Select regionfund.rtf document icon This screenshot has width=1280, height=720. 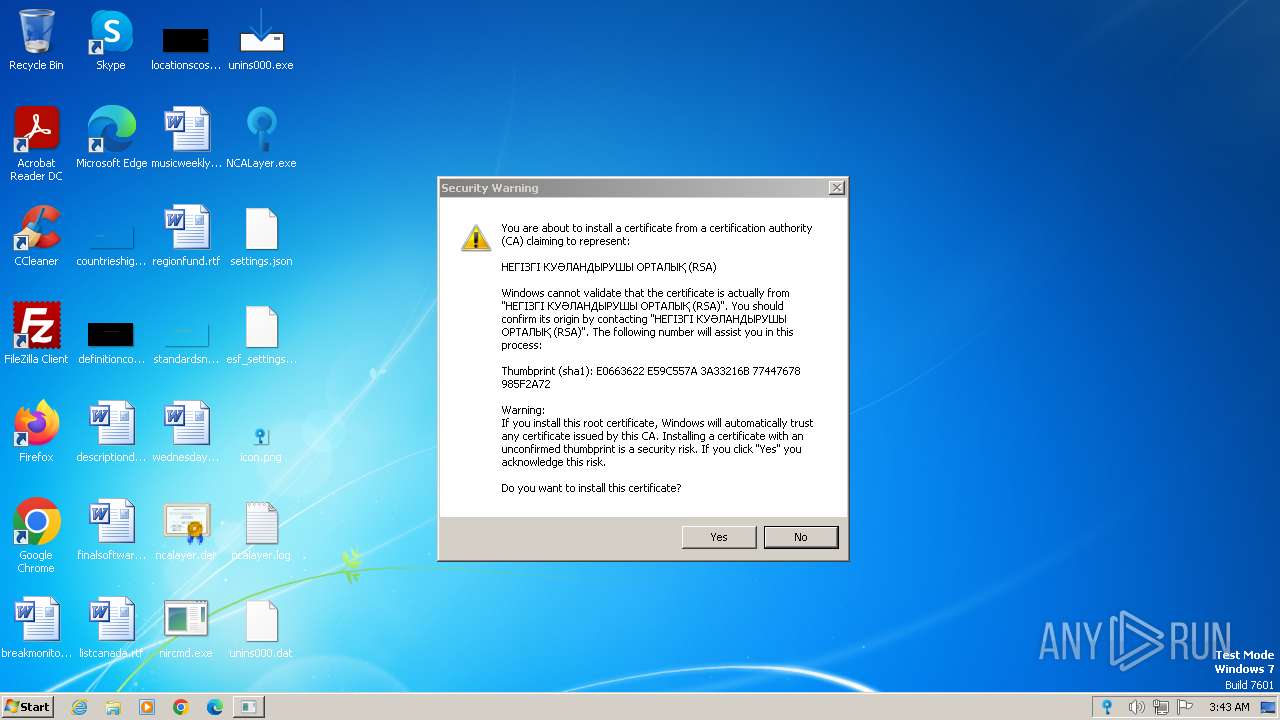tap(186, 237)
